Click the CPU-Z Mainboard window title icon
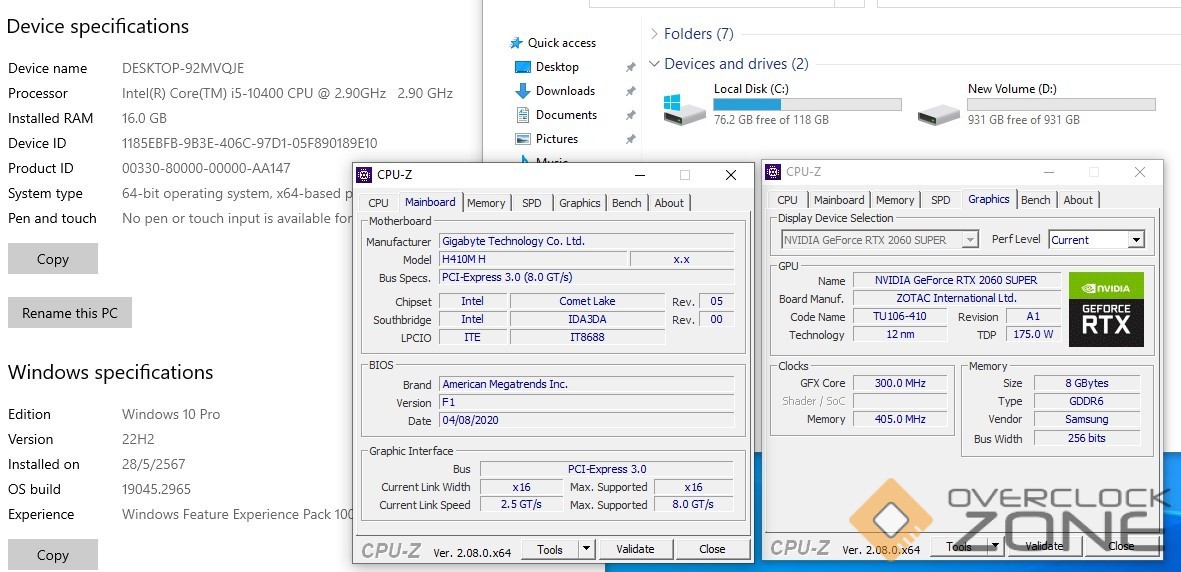Image resolution: width=1181 pixels, height=572 pixels. [x=365, y=175]
